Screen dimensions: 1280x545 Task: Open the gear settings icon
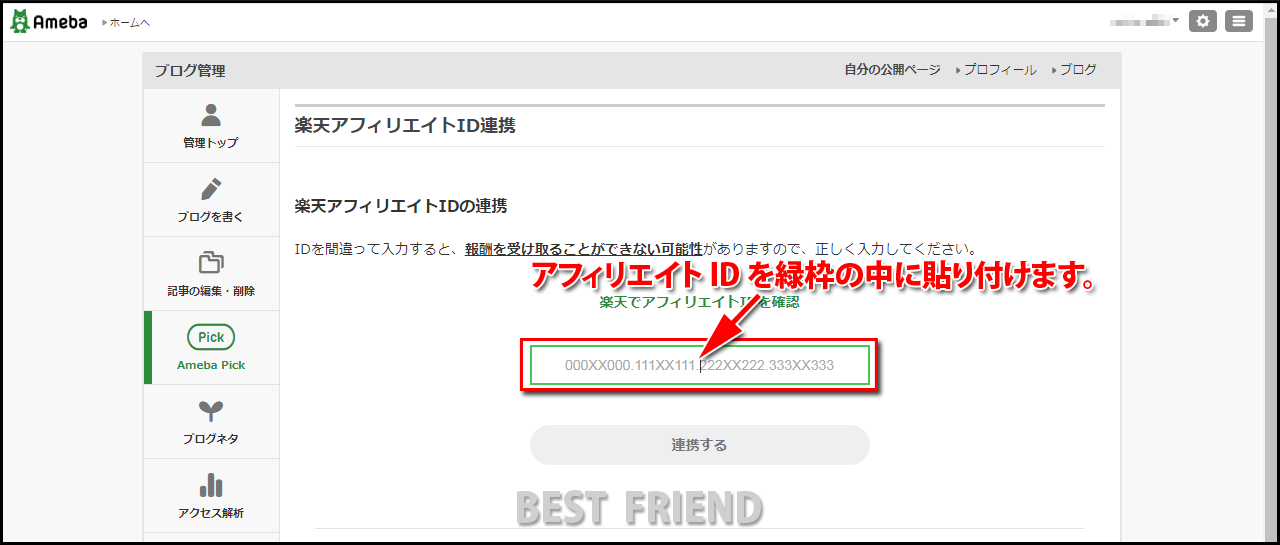pos(1203,21)
